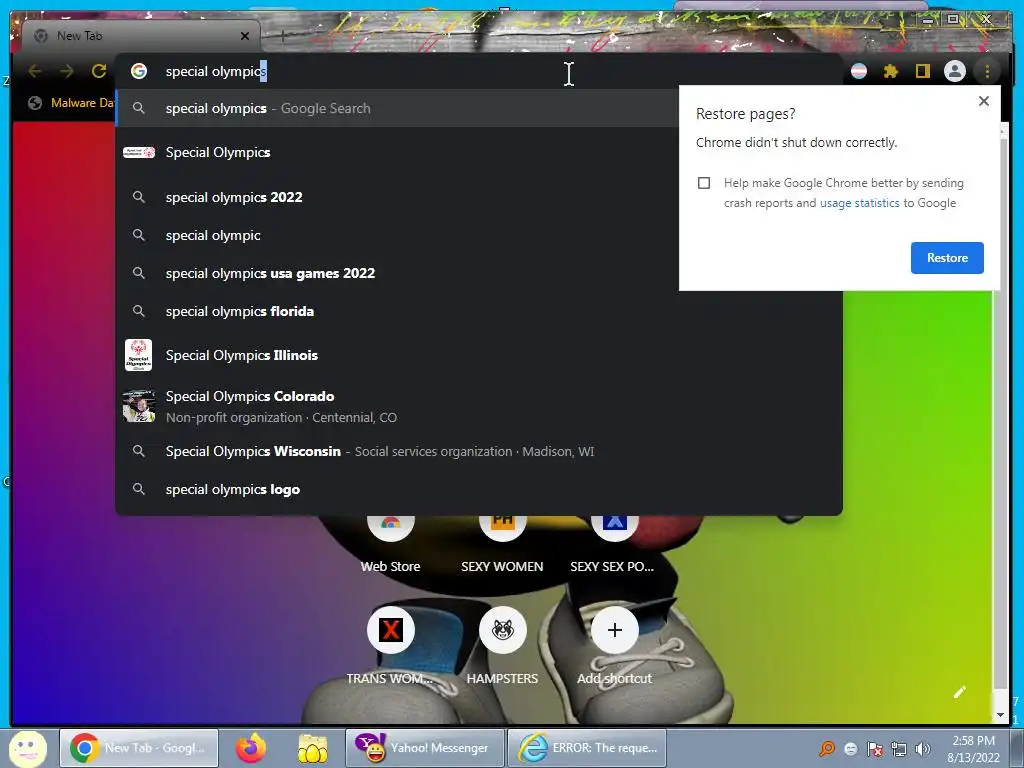Click the Action Center flag tray icon
This screenshot has width=1024, height=768.
[875, 749]
